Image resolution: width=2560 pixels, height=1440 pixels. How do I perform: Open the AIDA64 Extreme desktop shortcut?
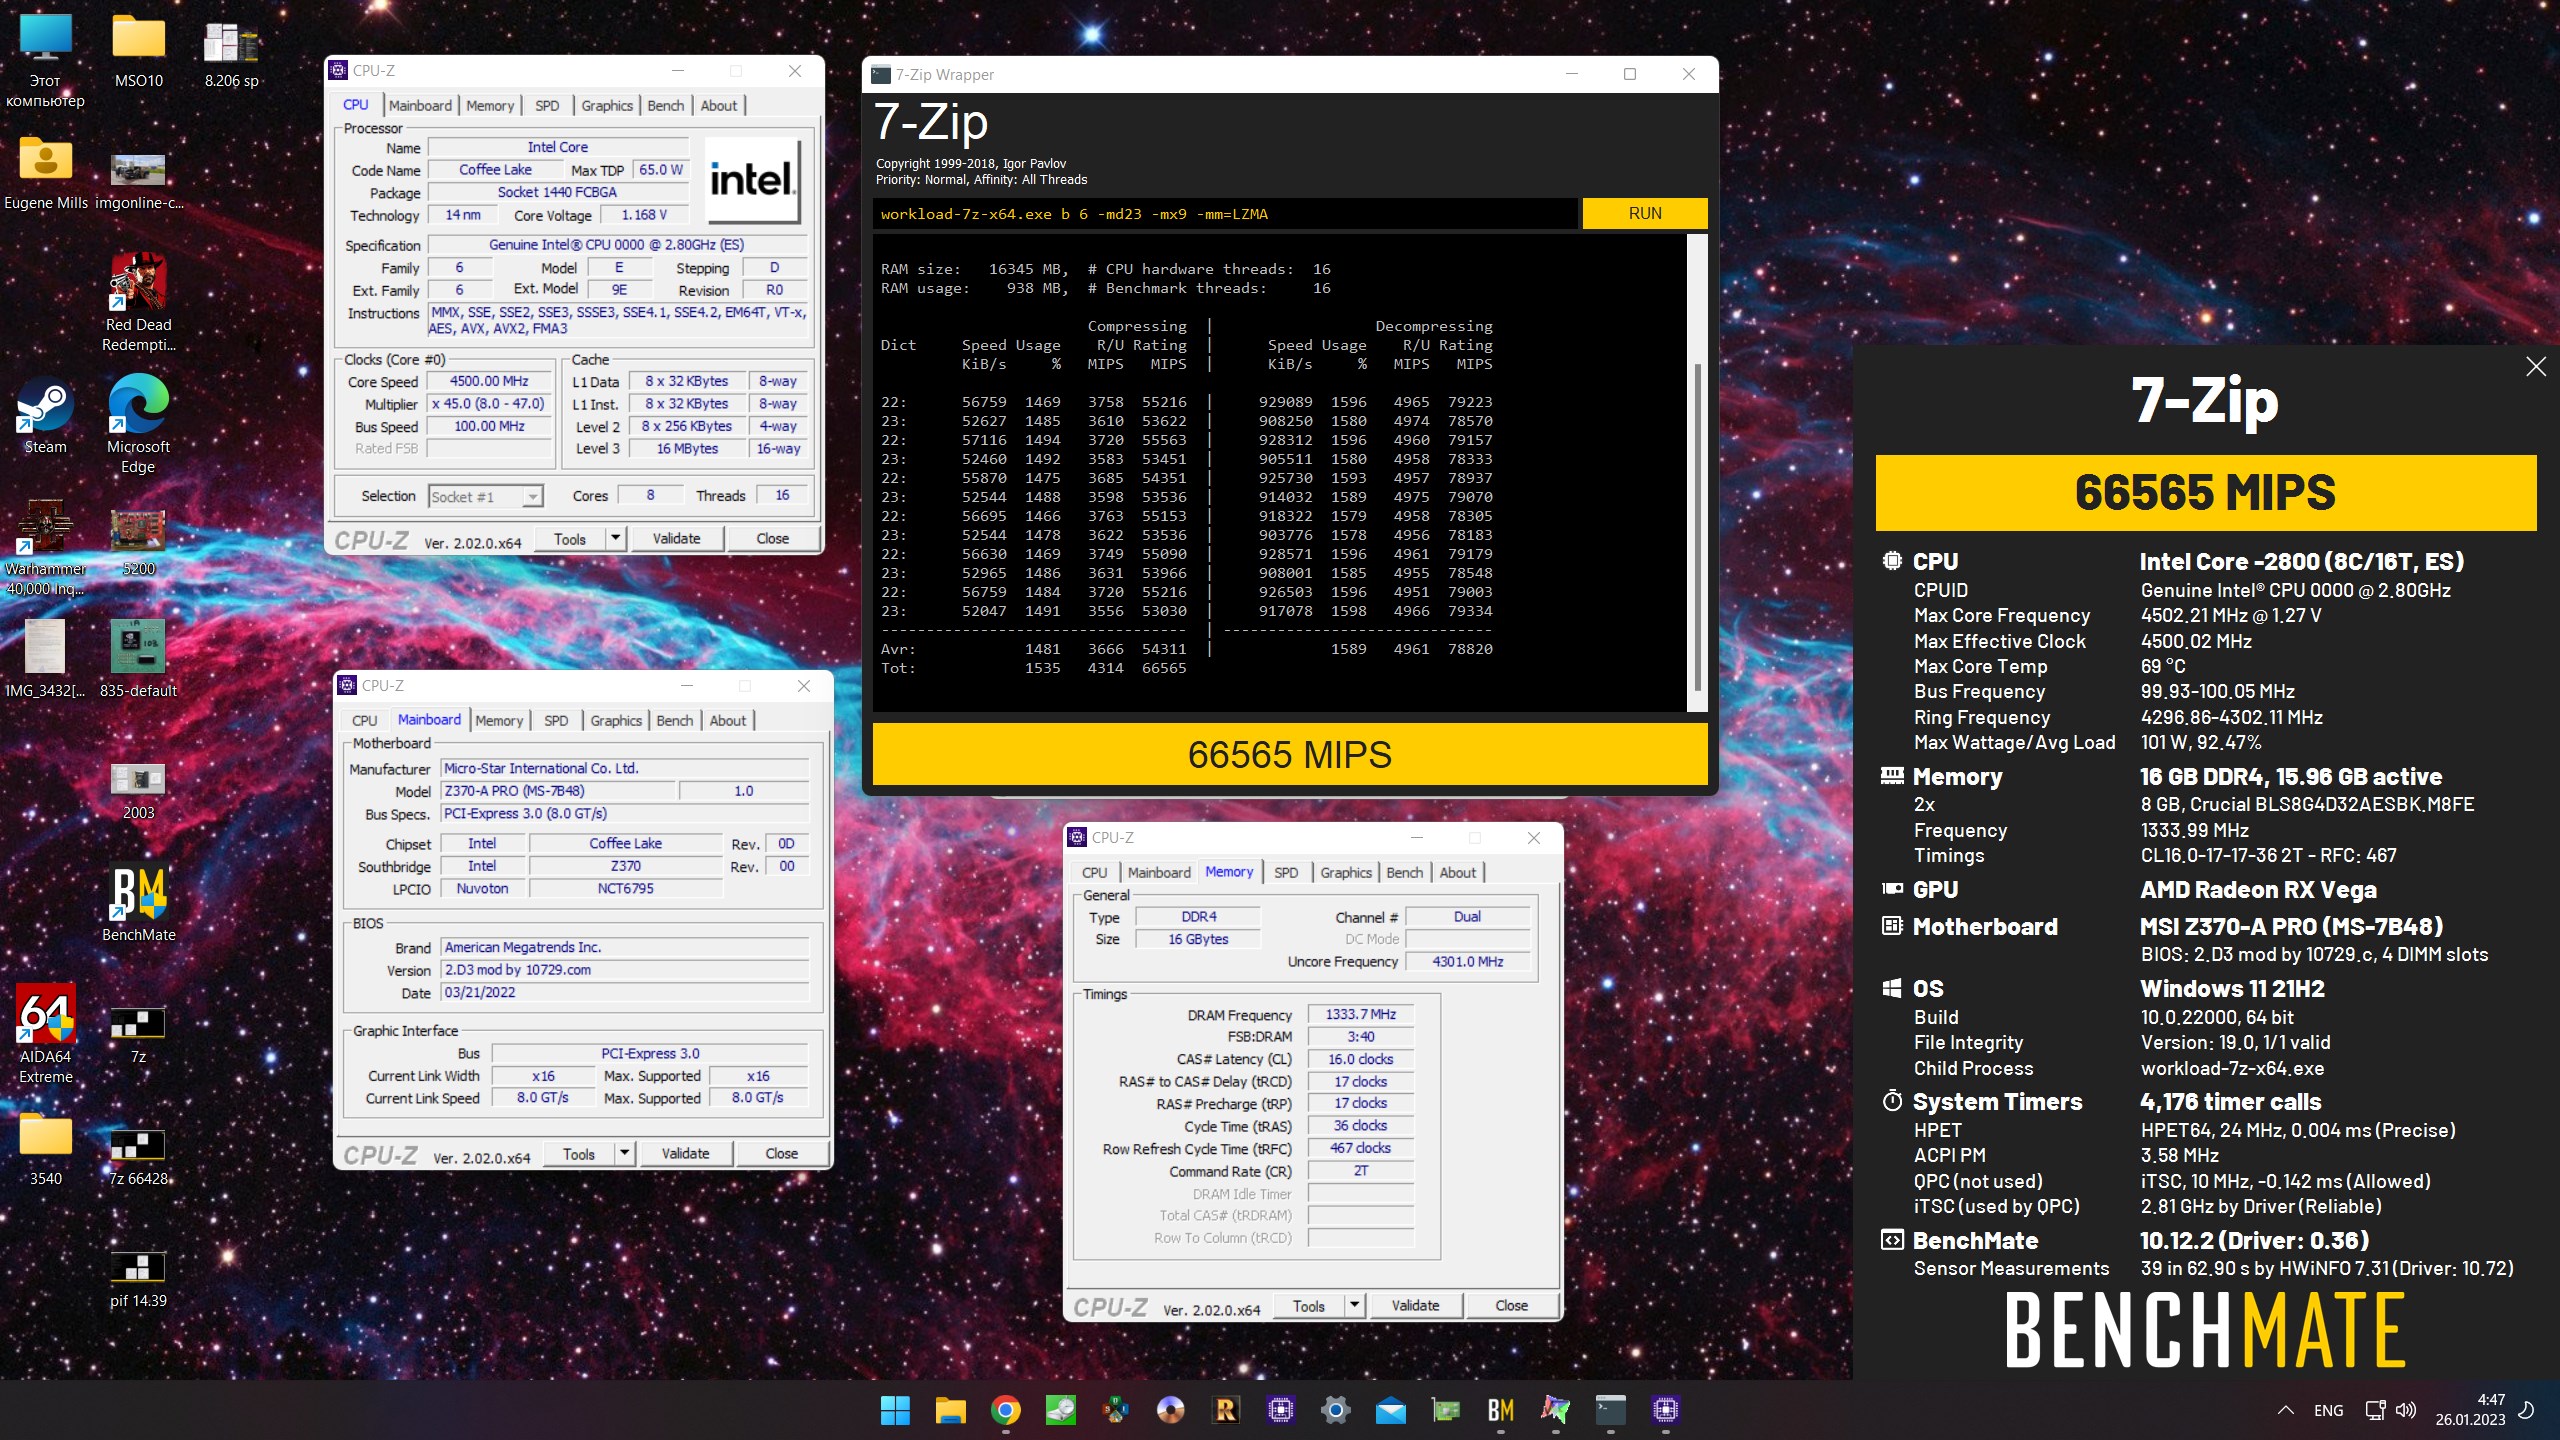coord(45,1035)
